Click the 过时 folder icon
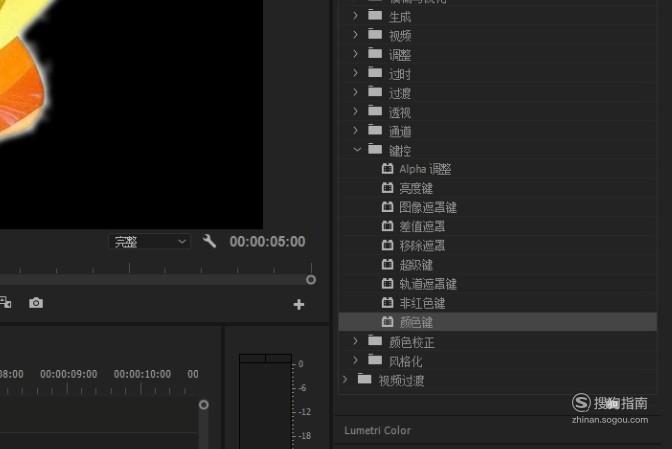The height and width of the screenshot is (449, 672). [375, 72]
